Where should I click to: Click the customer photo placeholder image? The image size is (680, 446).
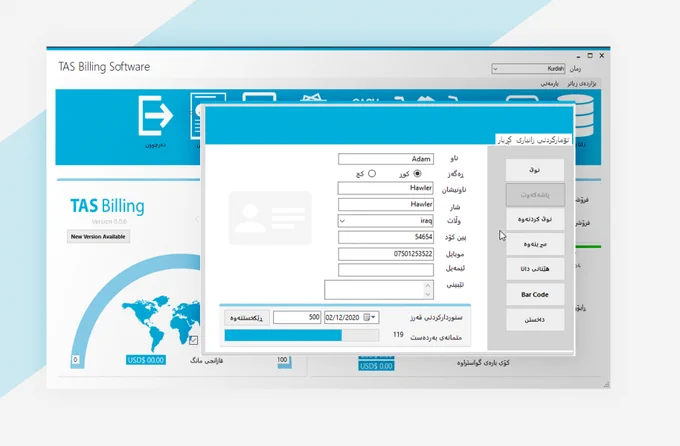(270, 218)
